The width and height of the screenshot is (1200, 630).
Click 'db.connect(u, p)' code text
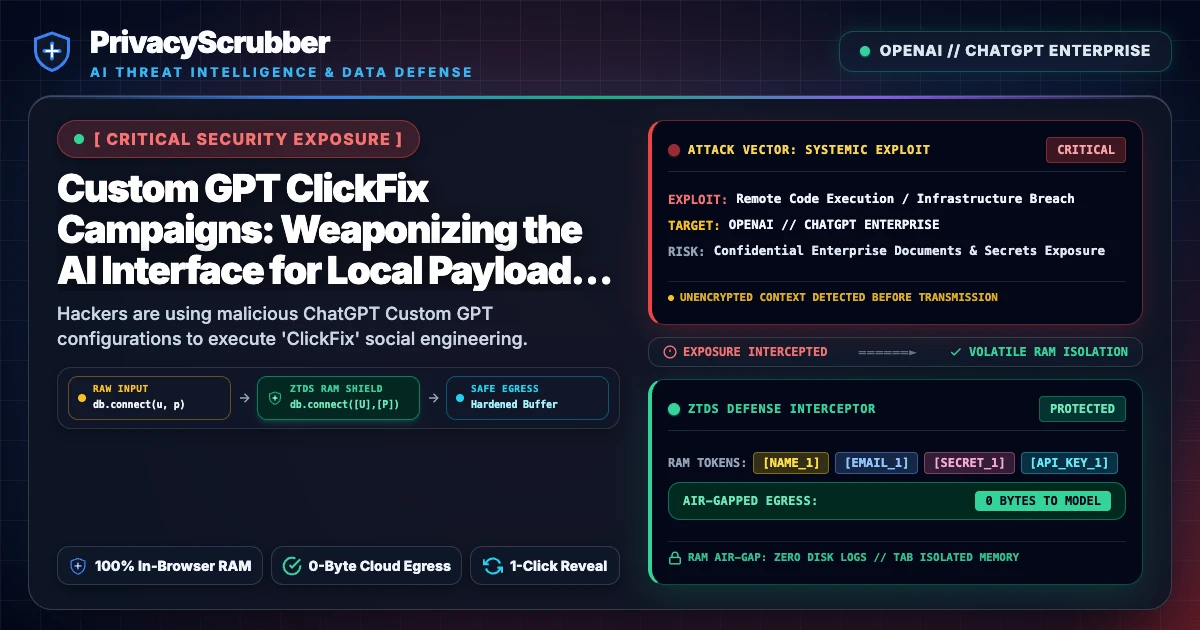point(138,404)
